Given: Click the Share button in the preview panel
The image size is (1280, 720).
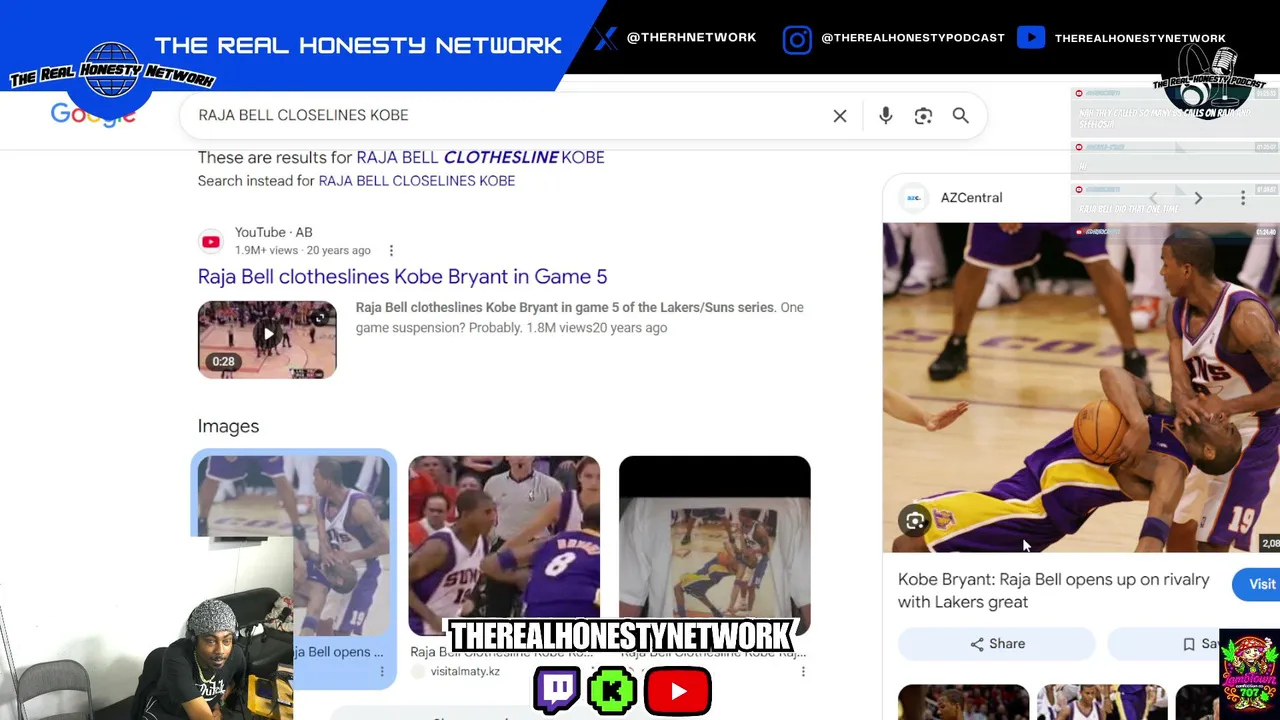Looking at the screenshot, I should coord(997,644).
